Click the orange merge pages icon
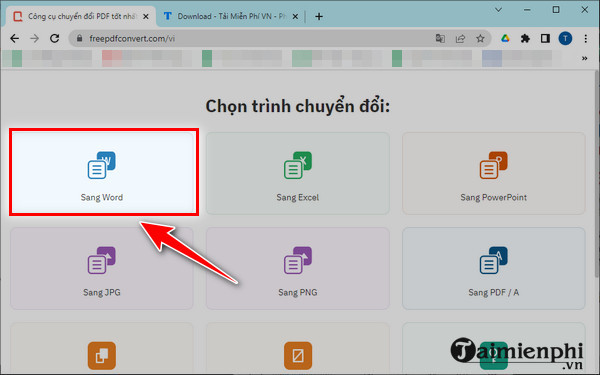 pos(102,355)
